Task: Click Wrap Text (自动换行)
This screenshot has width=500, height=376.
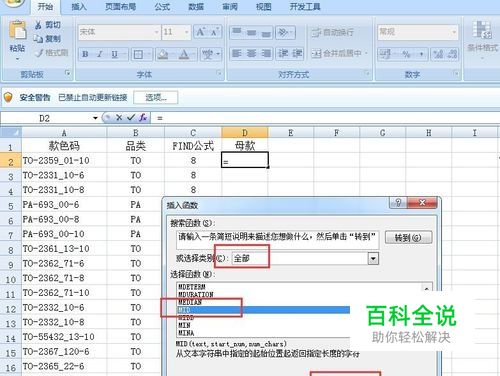Action: [332, 32]
